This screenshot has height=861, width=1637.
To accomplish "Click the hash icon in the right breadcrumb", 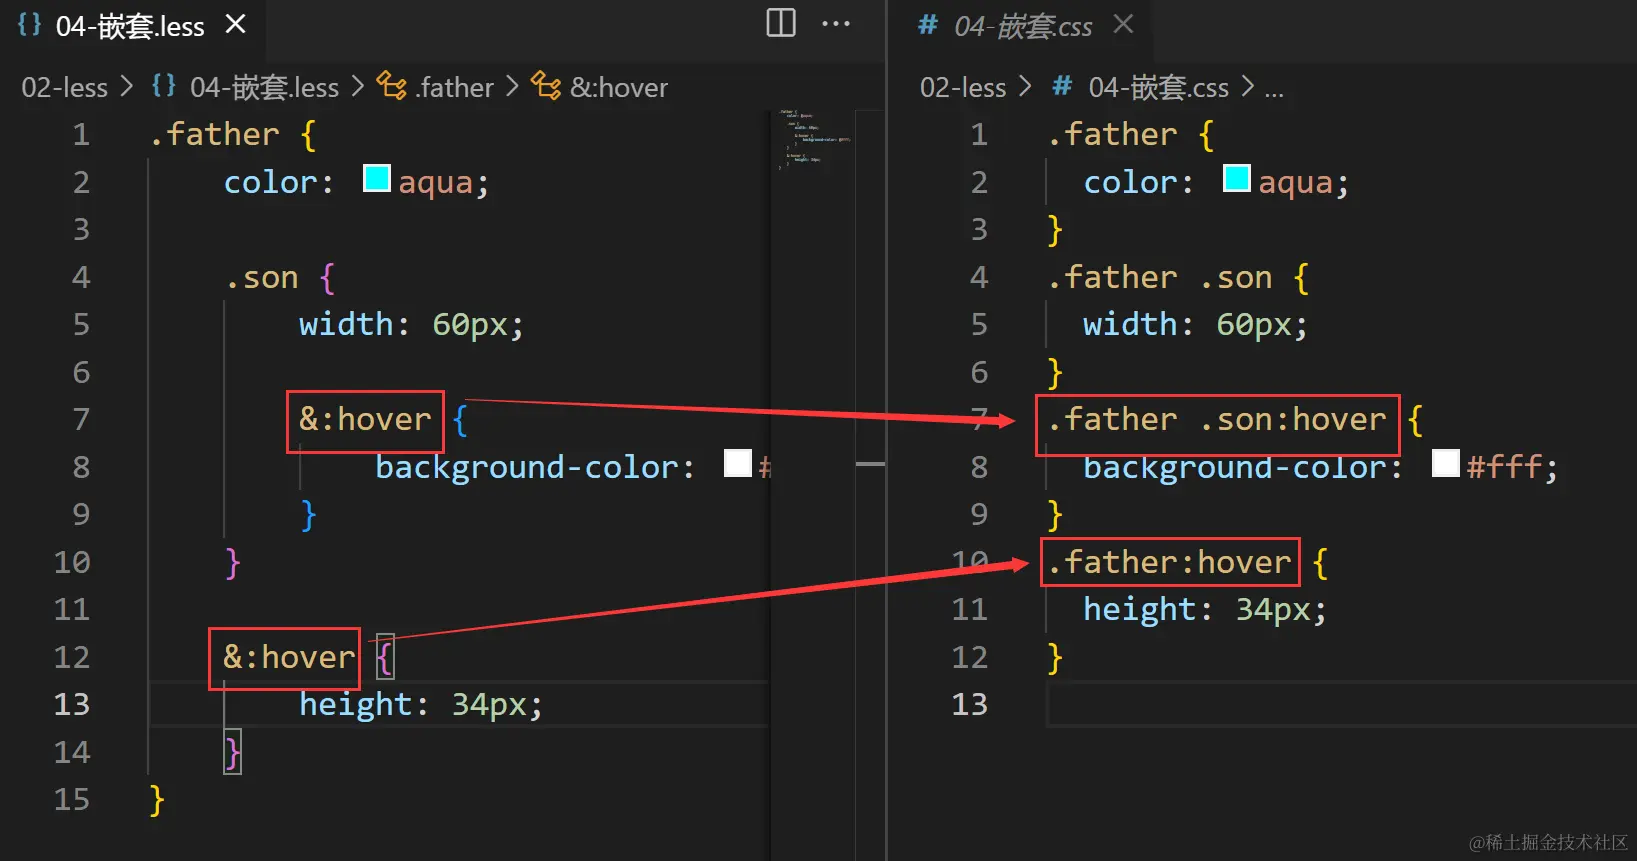I will click(1062, 86).
